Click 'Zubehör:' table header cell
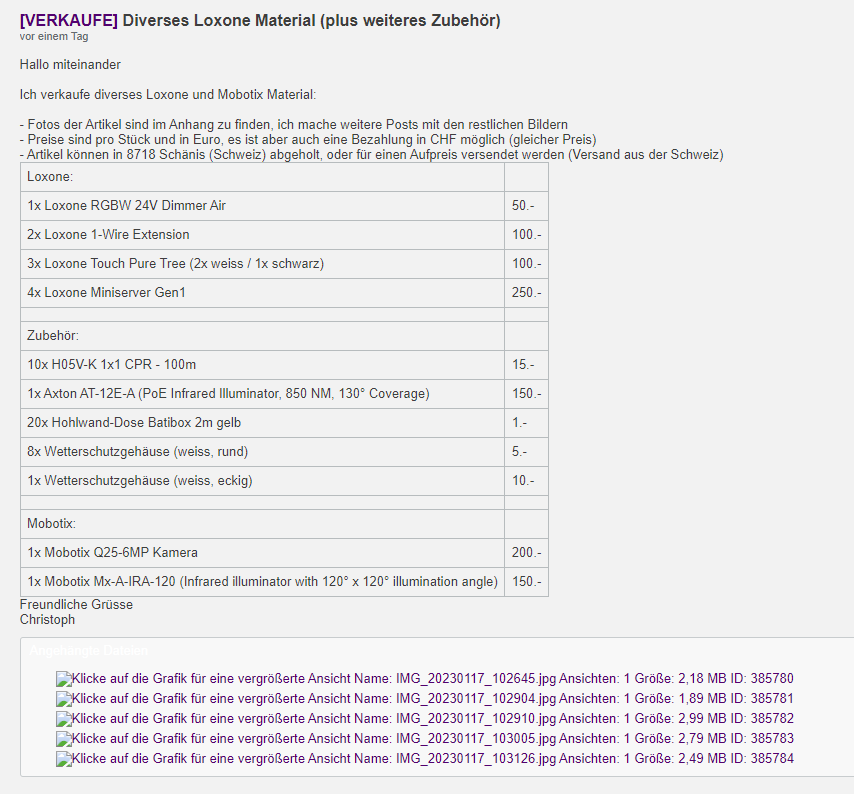This screenshot has width=854, height=794. pyautogui.click(x=263, y=335)
